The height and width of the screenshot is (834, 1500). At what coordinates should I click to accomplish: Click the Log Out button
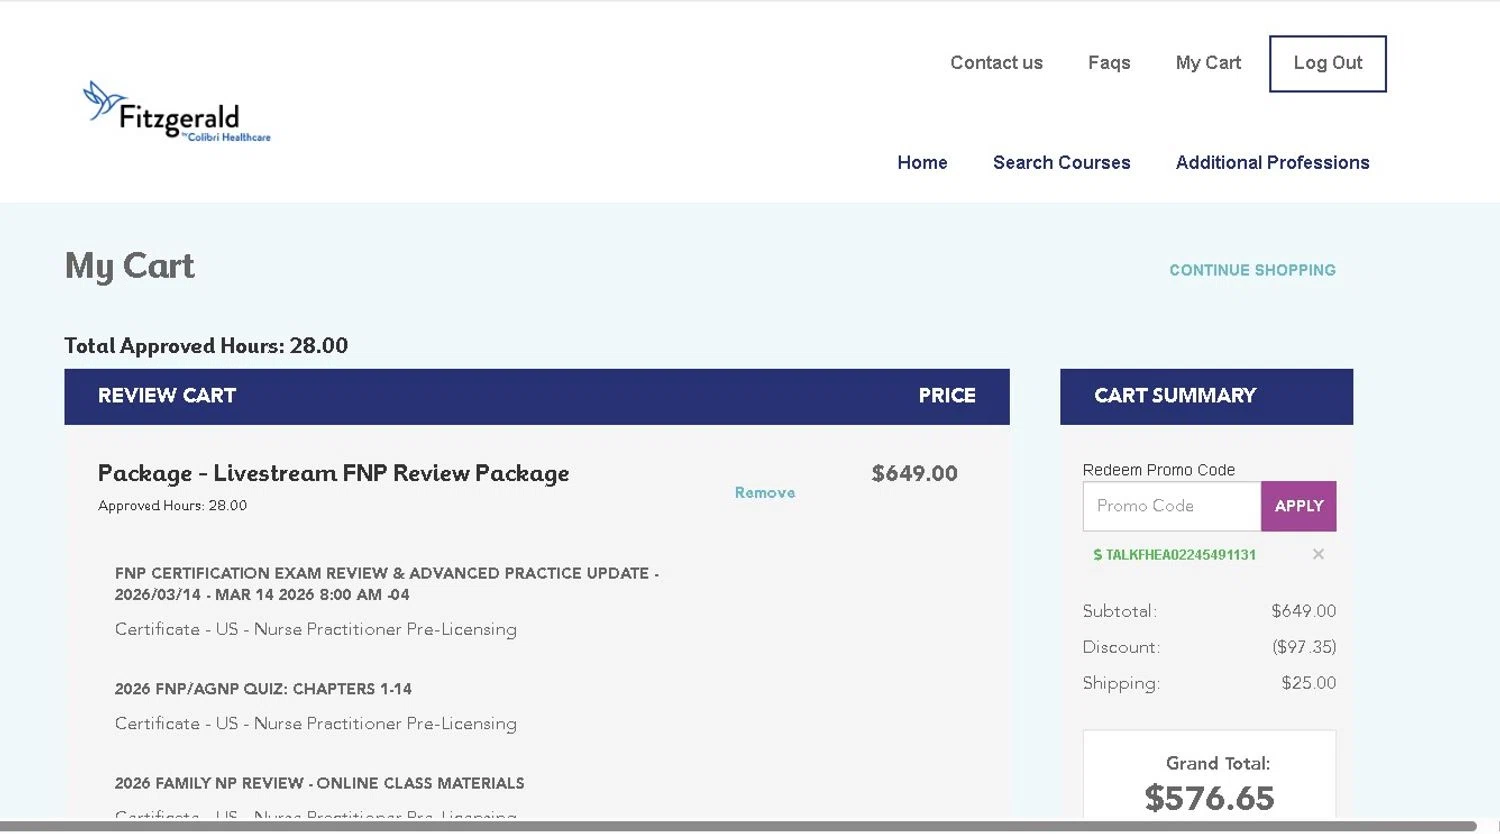click(1328, 64)
